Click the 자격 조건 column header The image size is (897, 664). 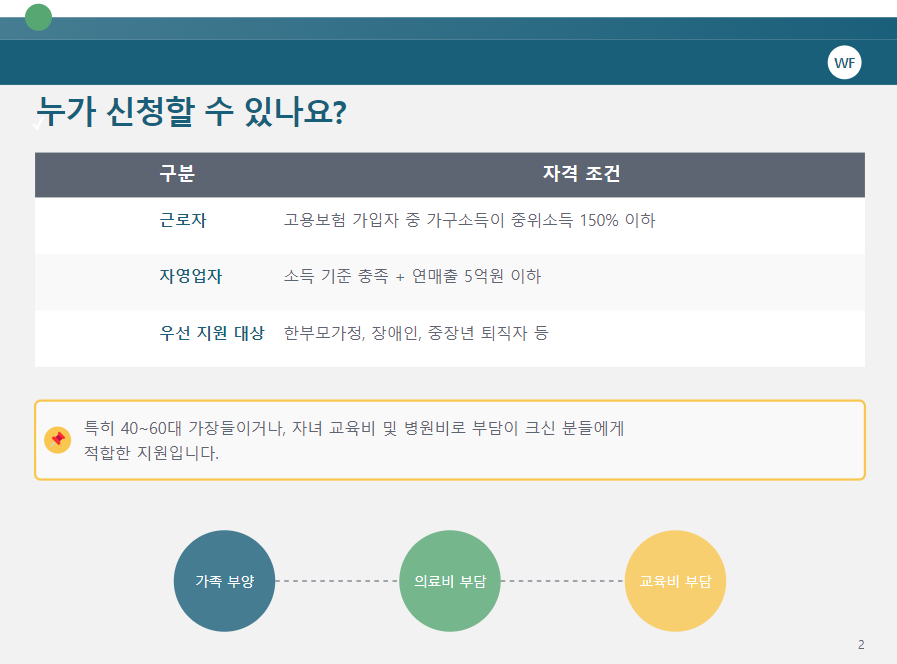click(x=581, y=173)
